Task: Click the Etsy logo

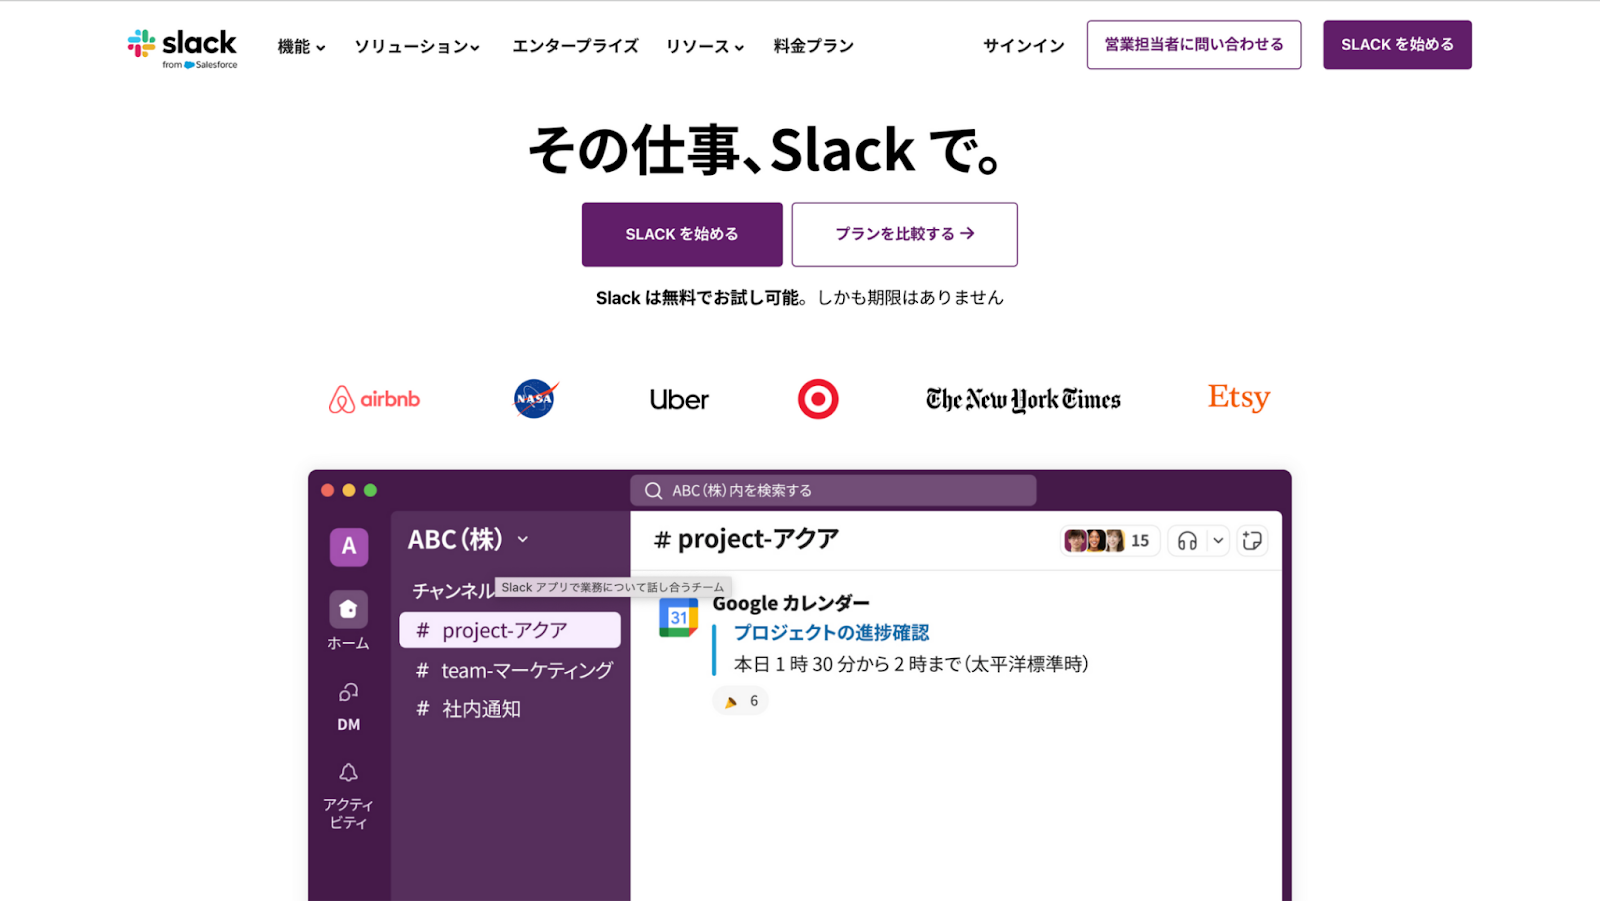Action: click(1239, 397)
